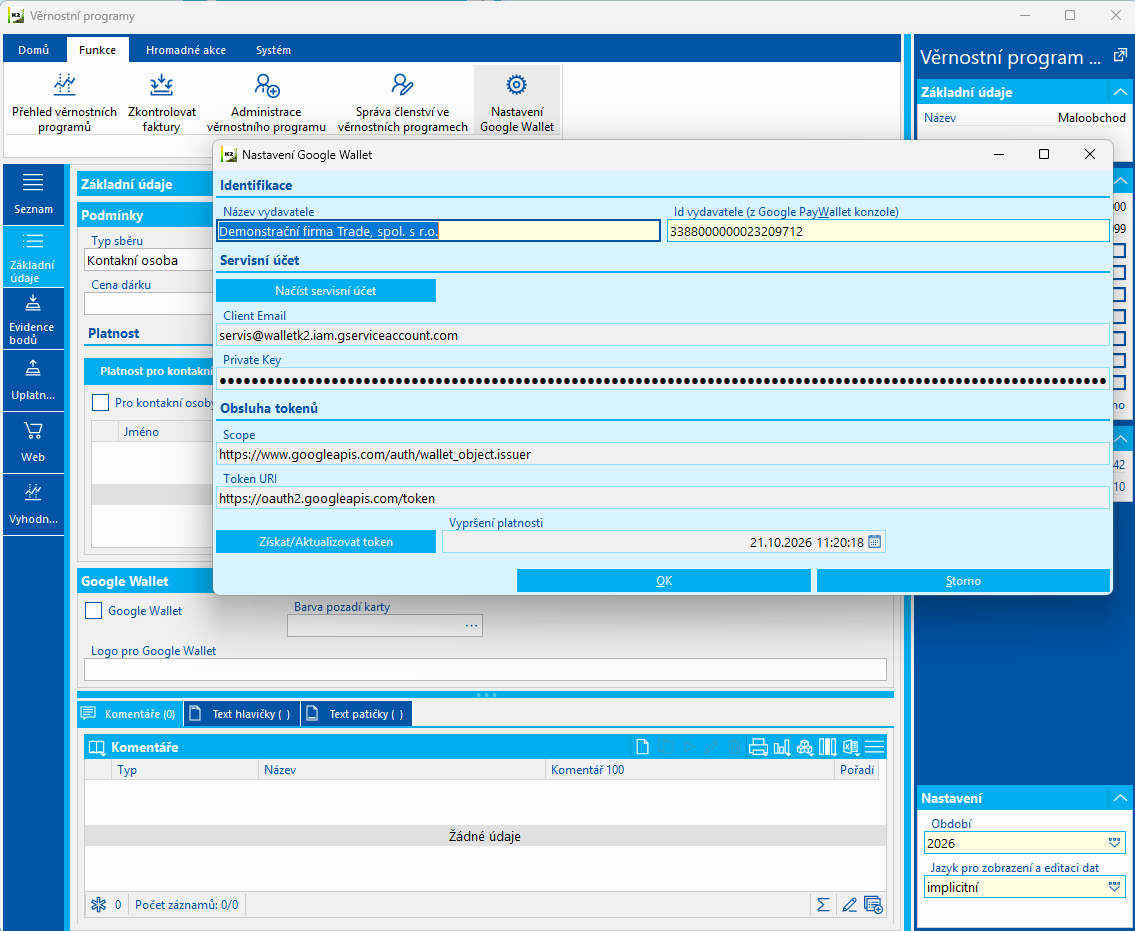Click the printer icon in Komentáře toolbar
Screen dimensions: 1135x931
(x=758, y=747)
